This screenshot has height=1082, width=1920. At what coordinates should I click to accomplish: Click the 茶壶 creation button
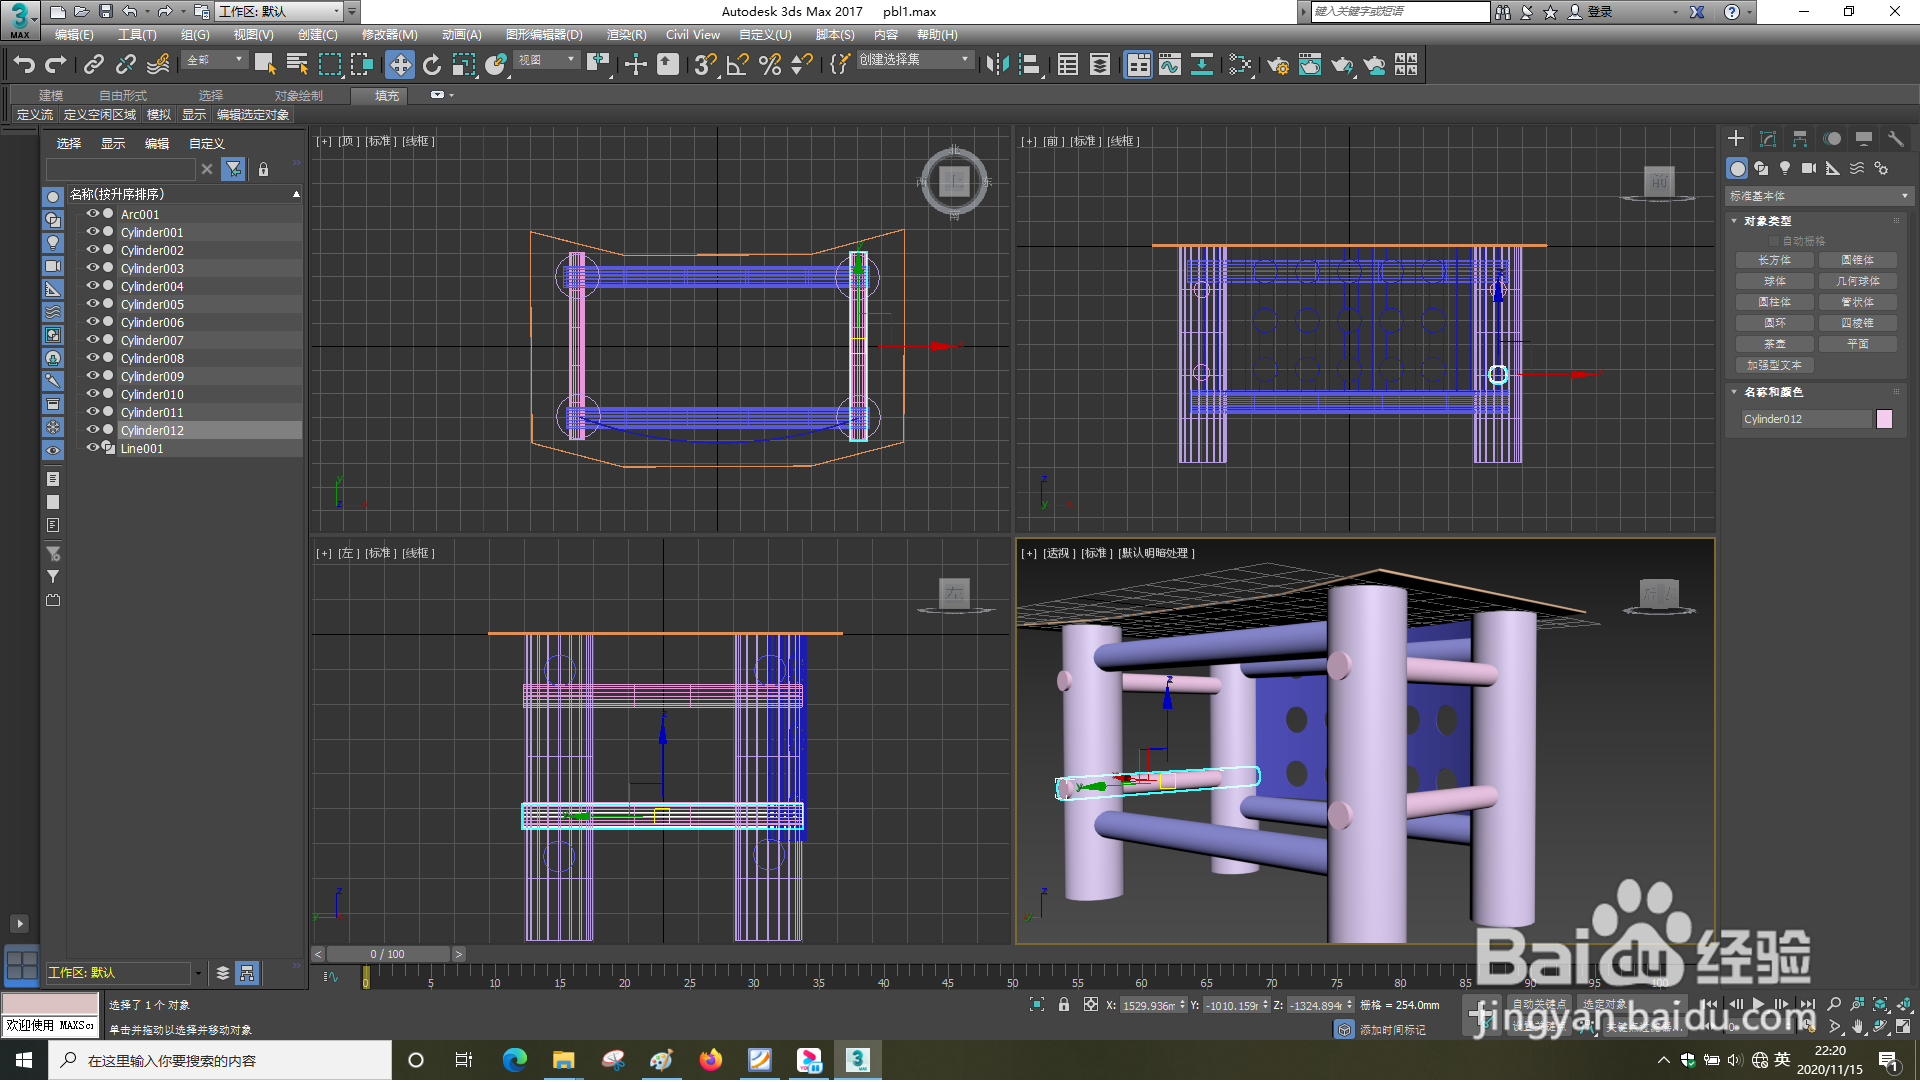pos(1774,343)
